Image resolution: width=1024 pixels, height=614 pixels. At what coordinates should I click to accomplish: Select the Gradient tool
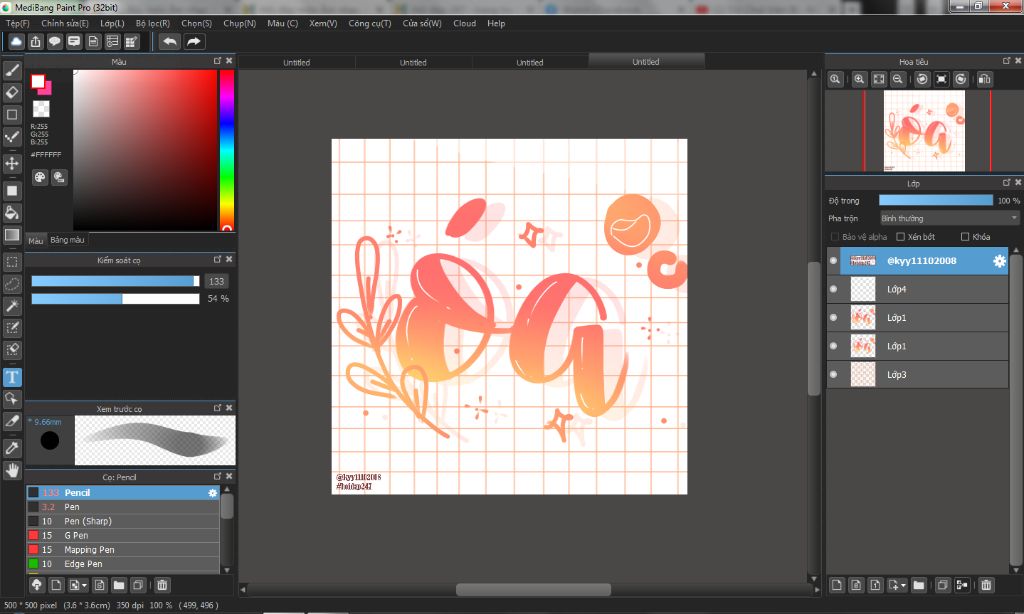click(x=12, y=234)
